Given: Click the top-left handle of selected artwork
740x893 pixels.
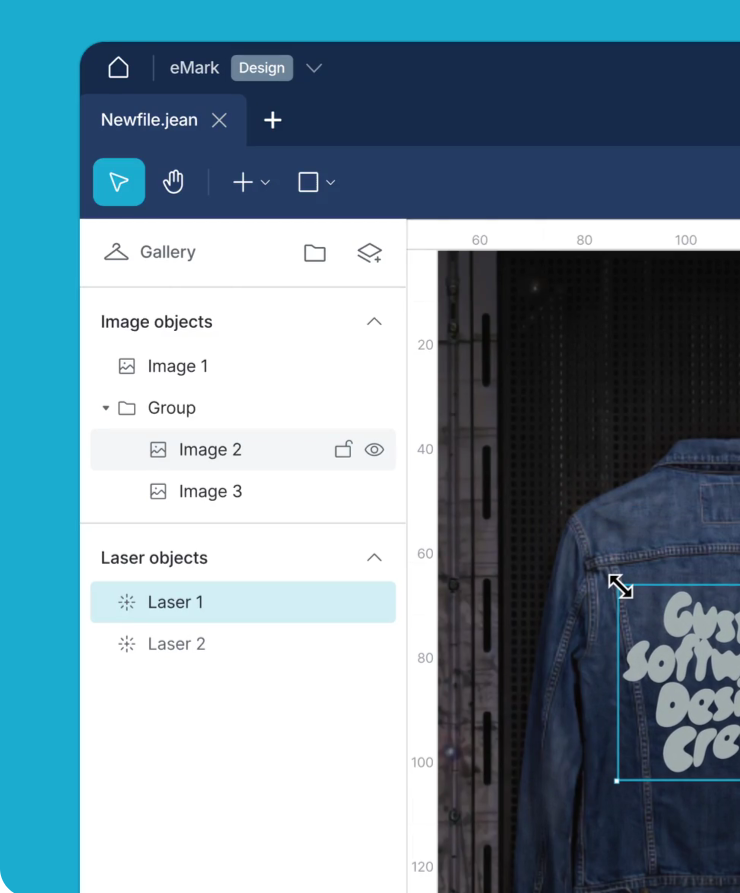Looking at the screenshot, I should pos(619,585).
